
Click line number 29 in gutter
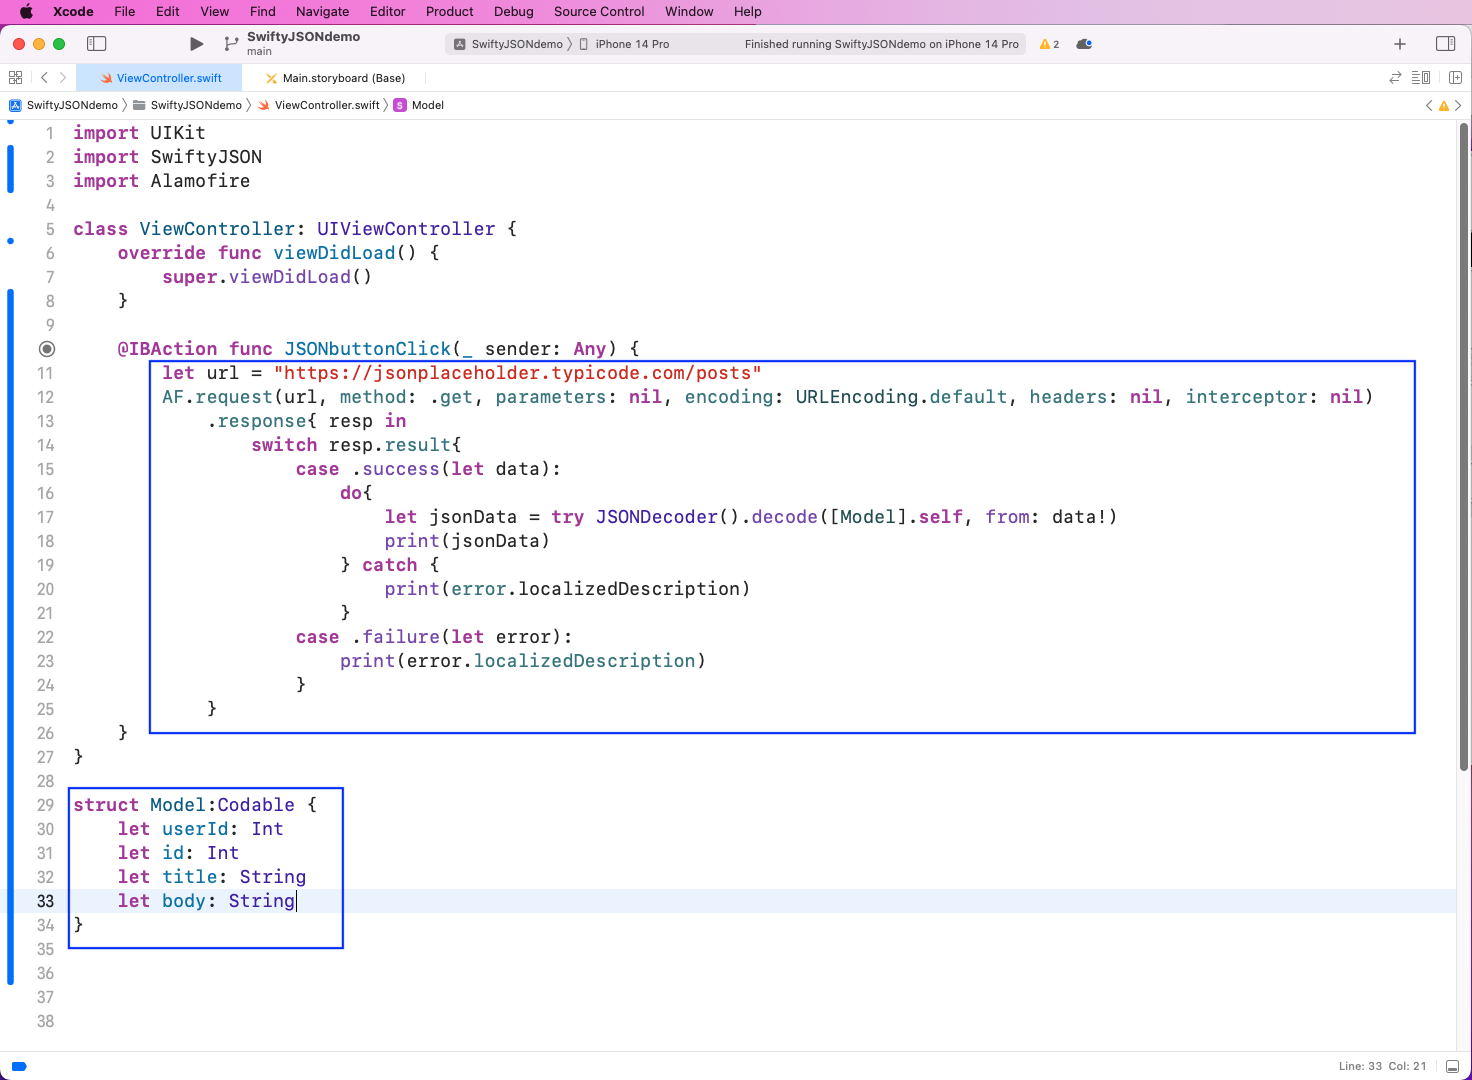coord(45,805)
